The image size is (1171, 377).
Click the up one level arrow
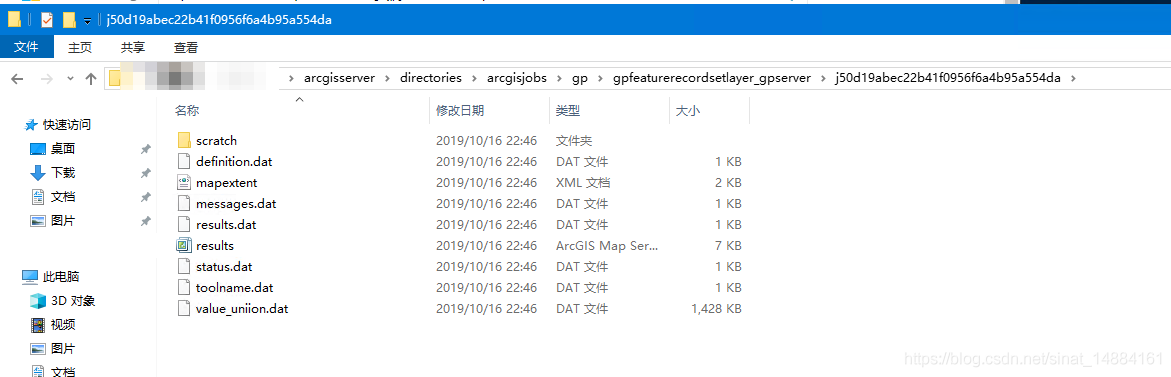click(91, 78)
